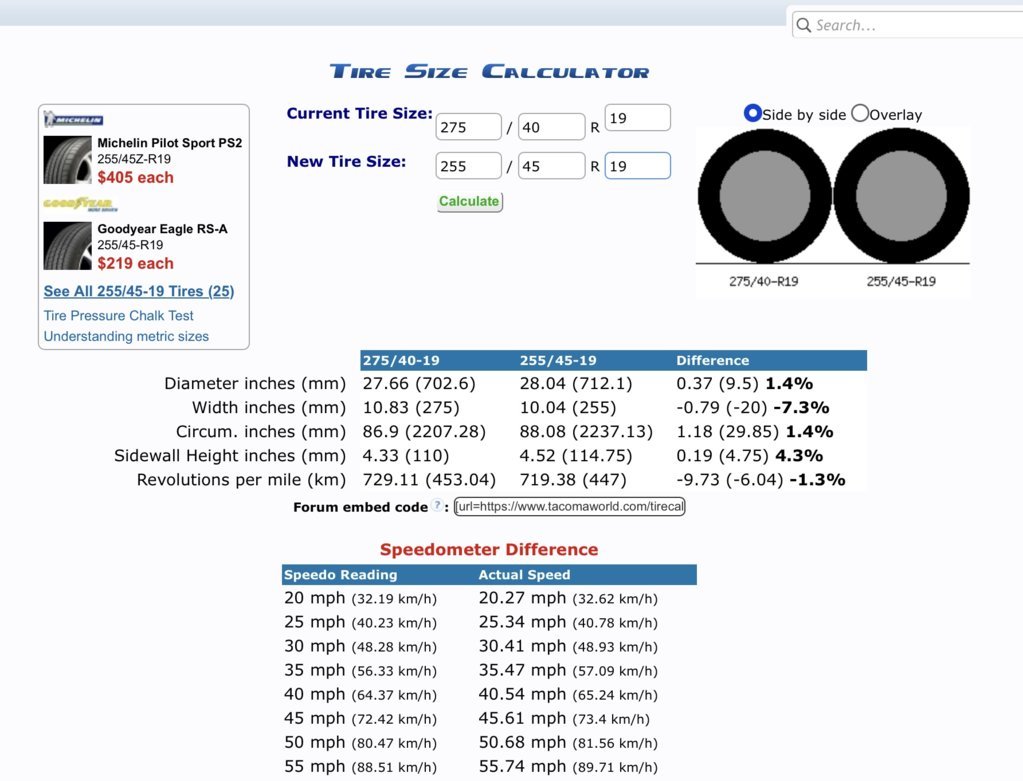
Task: Open Michelin Pilot Sport PS2 link
Action: tap(170, 143)
